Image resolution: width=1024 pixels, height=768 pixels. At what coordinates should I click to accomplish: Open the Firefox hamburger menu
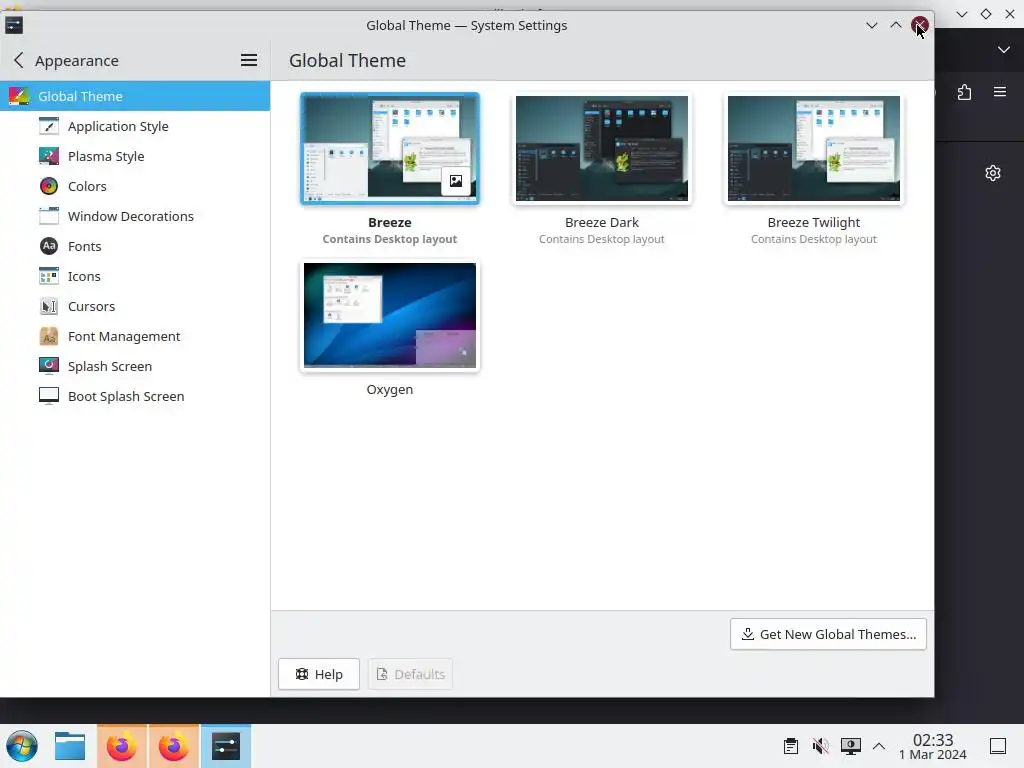point(1000,92)
